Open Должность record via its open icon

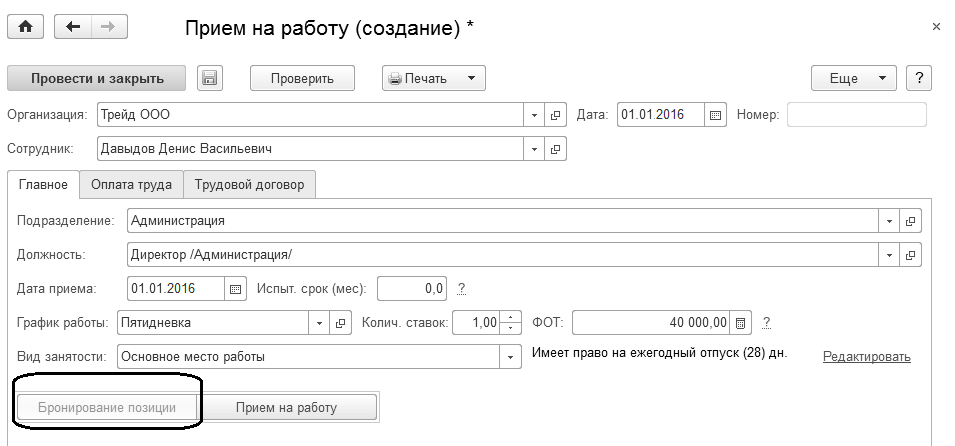(x=910, y=255)
